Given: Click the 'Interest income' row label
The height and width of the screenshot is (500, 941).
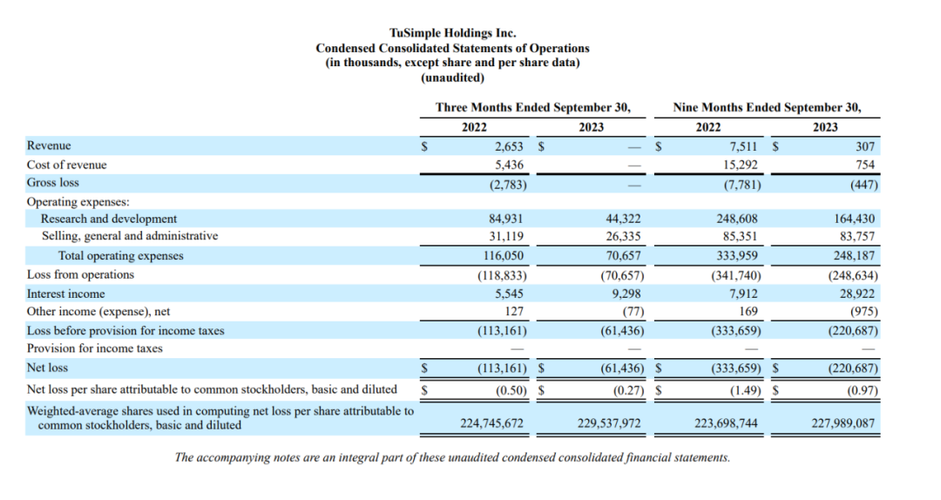Looking at the screenshot, I should (65, 294).
